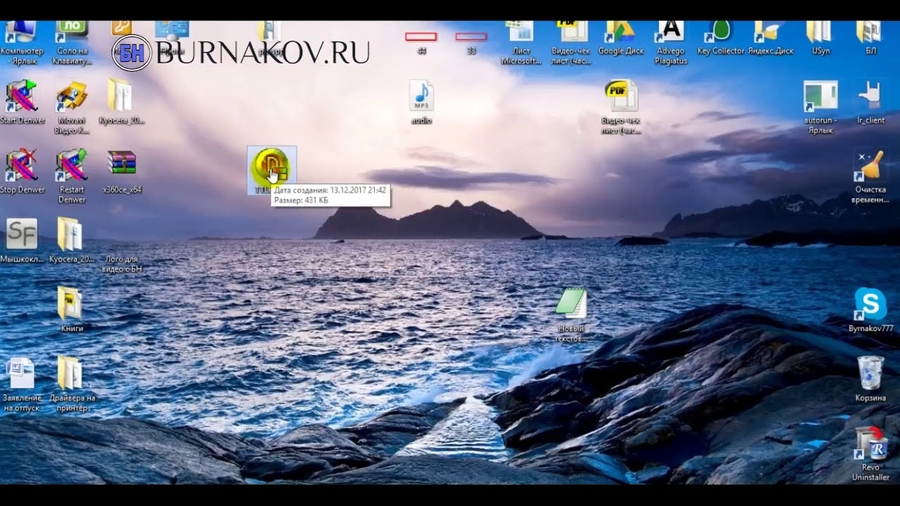Click the Очистка временных broom shortcut
900x506 pixels.
pyautogui.click(x=870, y=166)
